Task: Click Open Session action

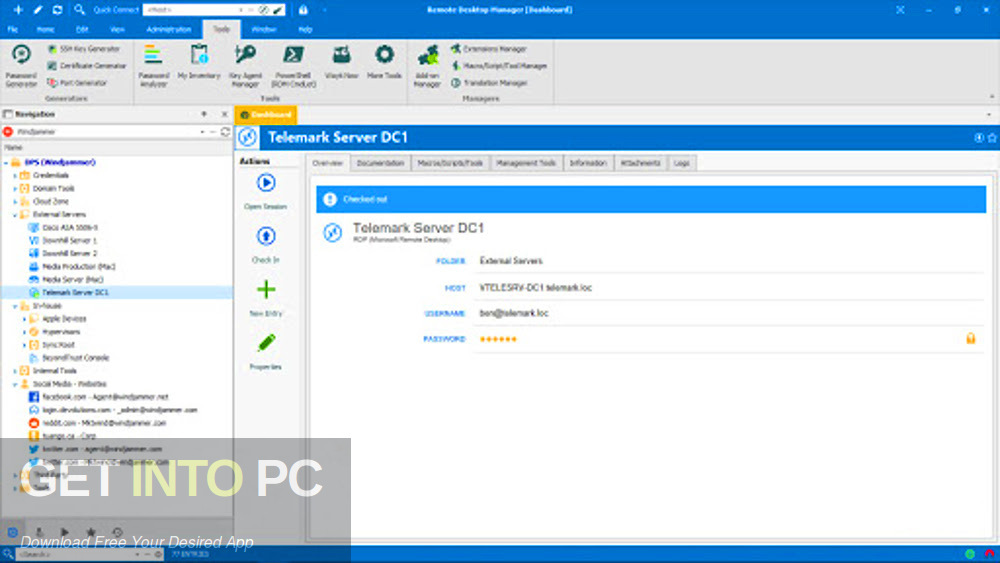Action: [266, 192]
